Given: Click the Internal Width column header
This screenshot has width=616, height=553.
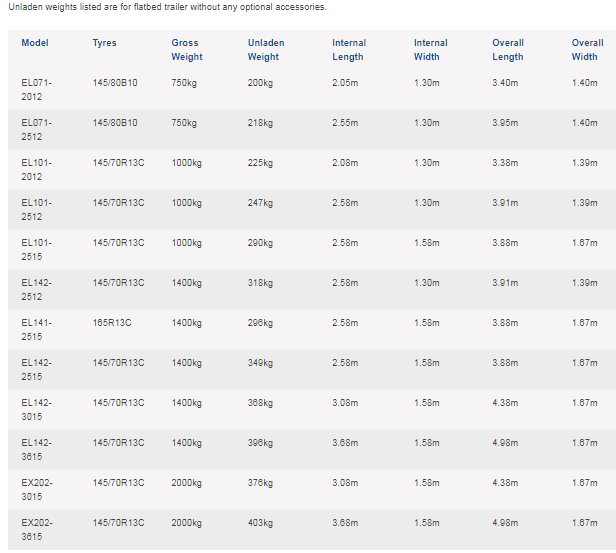Looking at the screenshot, I should (x=431, y=50).
